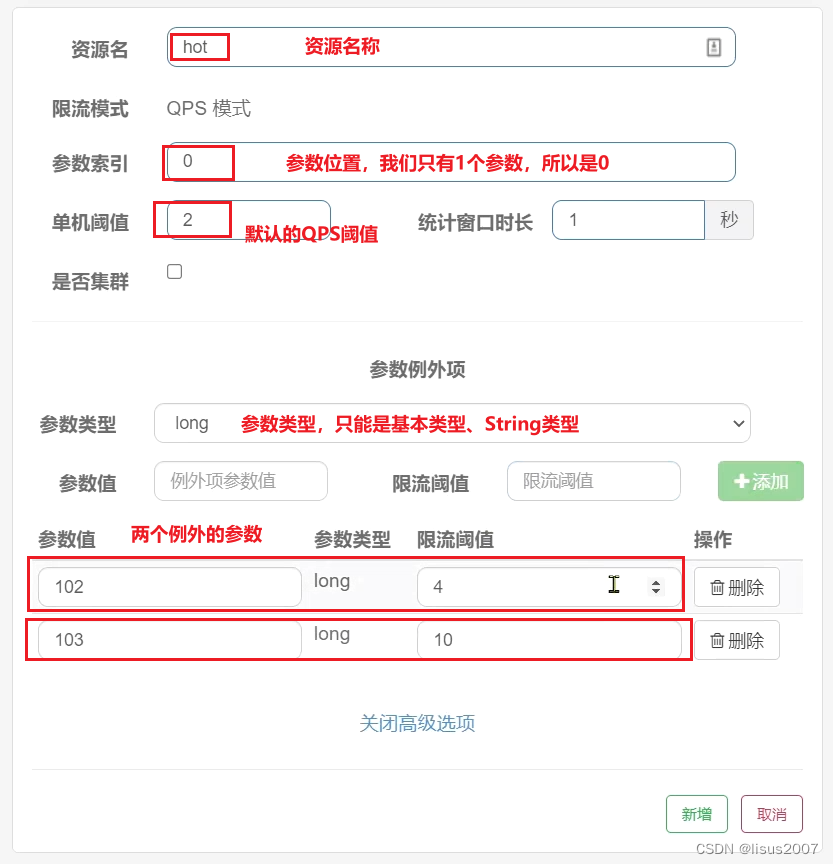Click the 统计窗口时长 input showing 1
The height and width of the screenshot is (864, 833).
pos(628,220)
